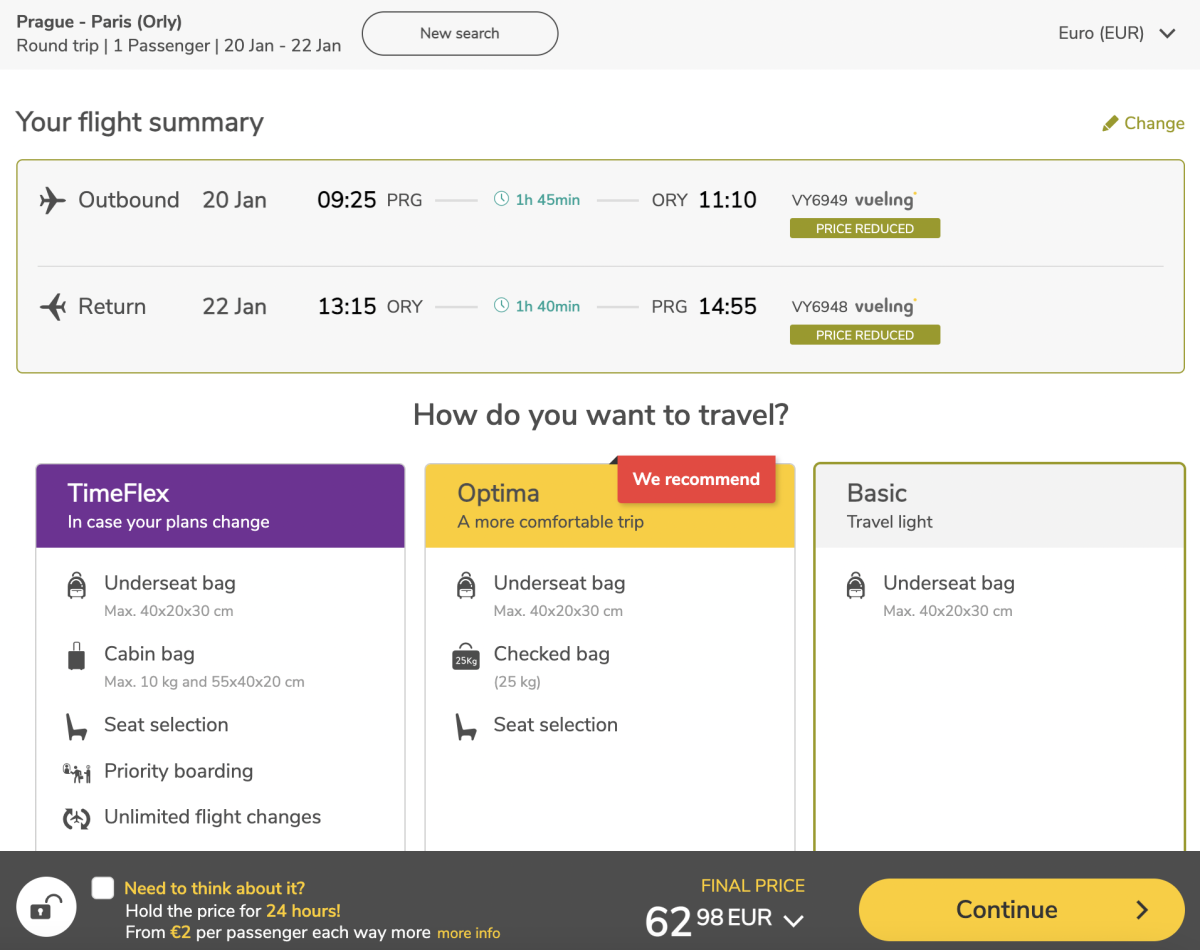Screen dimensions: 1200x950
Task: Open the Euro (EUR) currency dropdown
Action: [1116, 33]
